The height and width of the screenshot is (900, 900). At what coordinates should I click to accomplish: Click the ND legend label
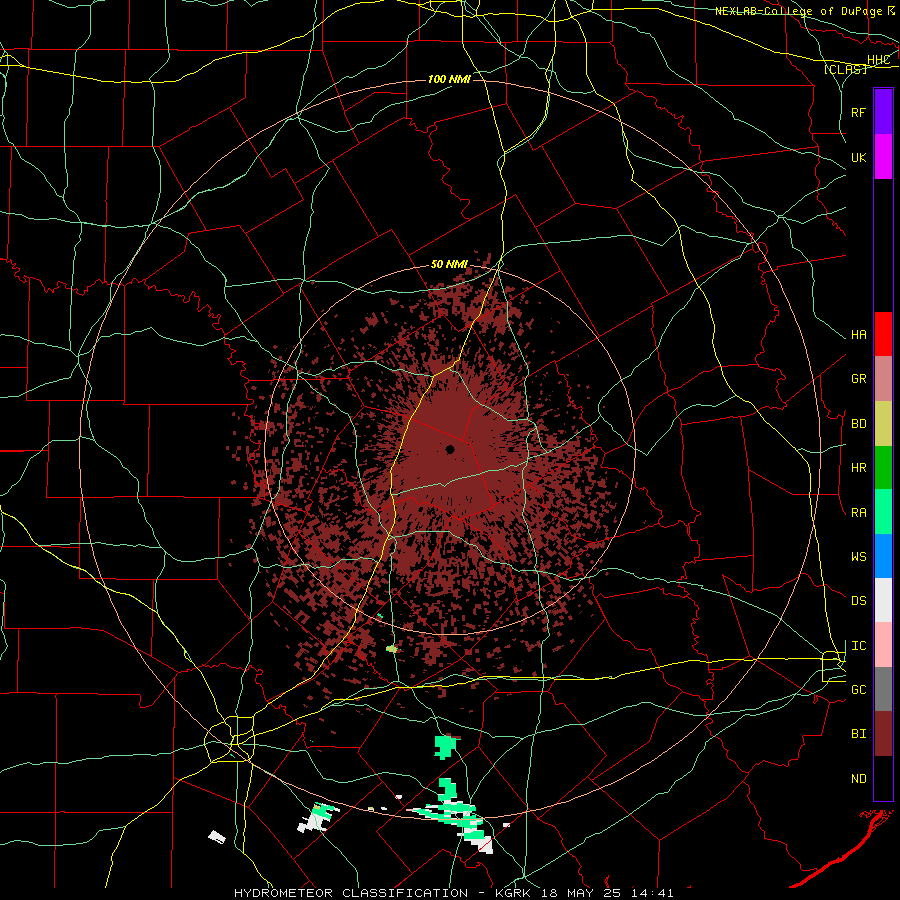coord(859,778)
